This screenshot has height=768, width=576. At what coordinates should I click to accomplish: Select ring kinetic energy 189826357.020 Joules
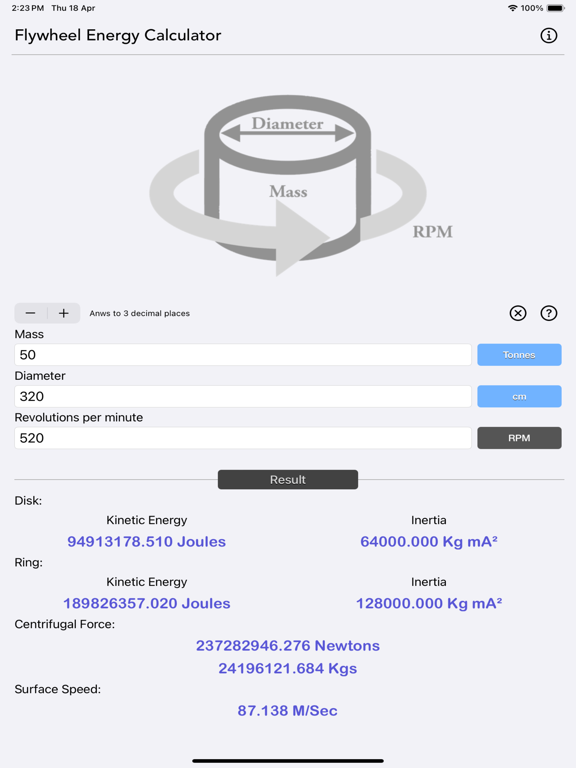point(146,603)
